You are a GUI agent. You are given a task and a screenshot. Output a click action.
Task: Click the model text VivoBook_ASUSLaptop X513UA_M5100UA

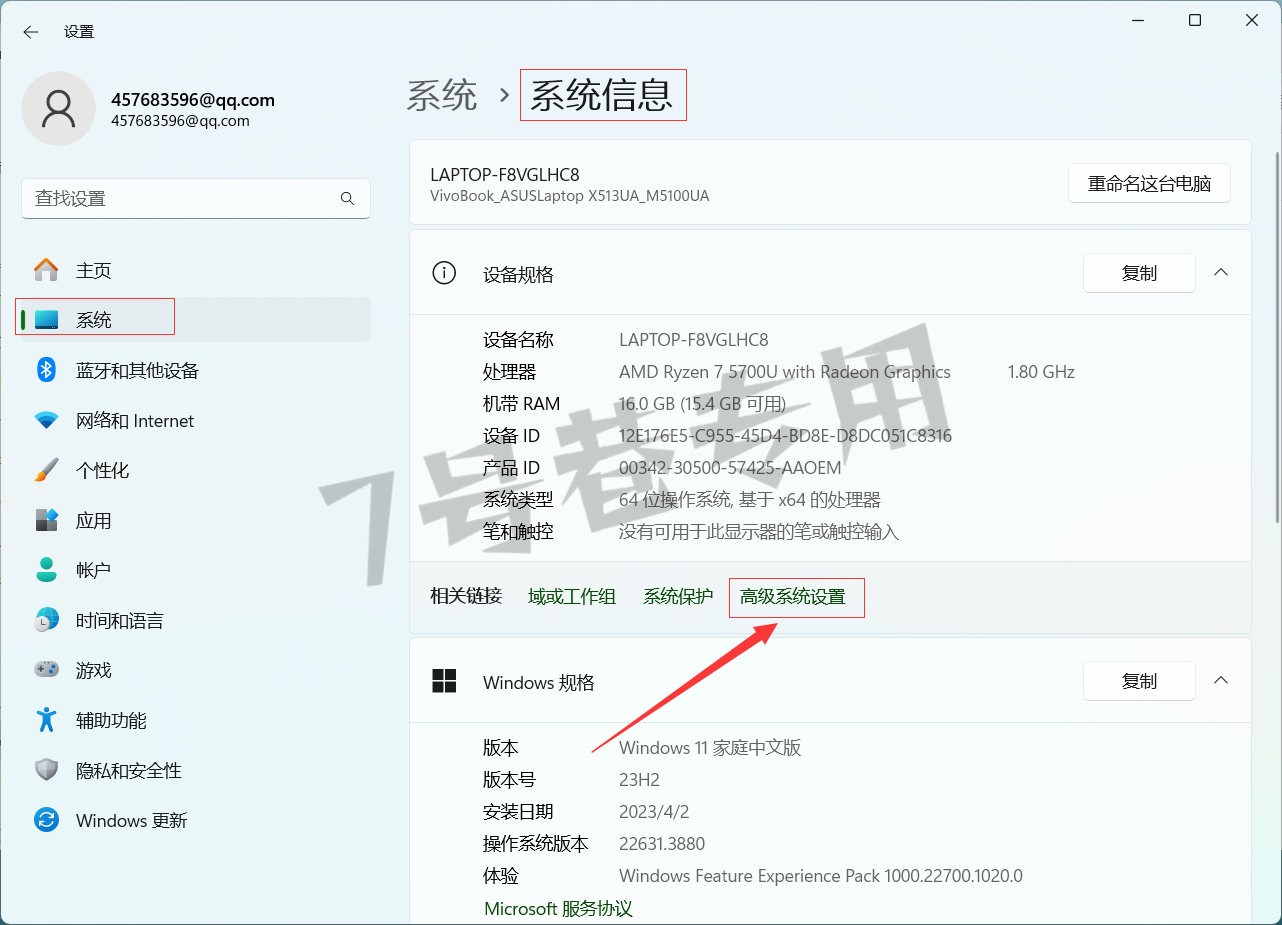(570, 196)
